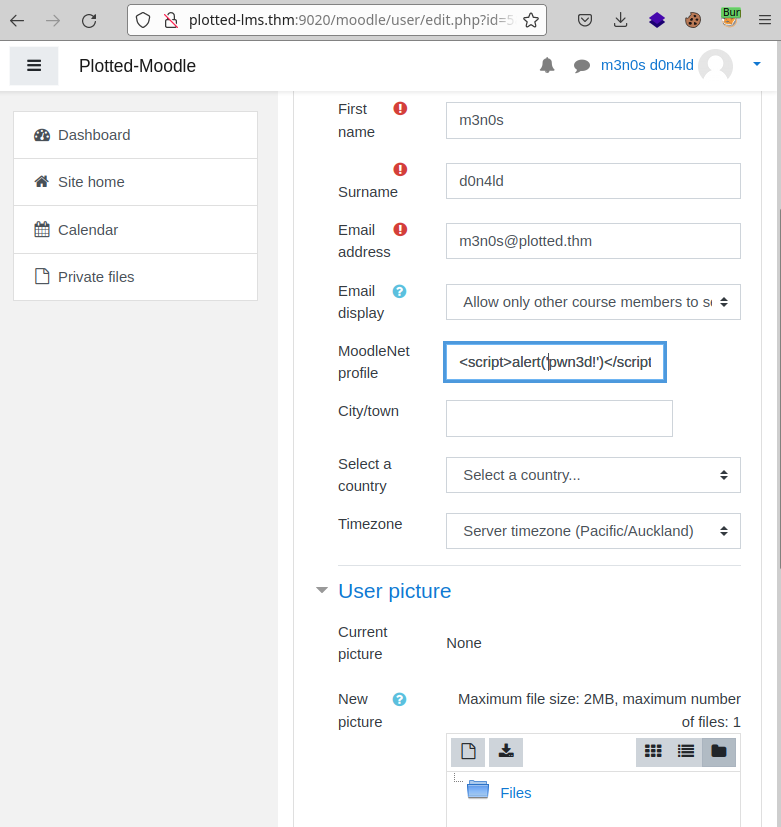Screen dimensions: 781x827
Task: Focus the City/town field
Action: point(559,418)
